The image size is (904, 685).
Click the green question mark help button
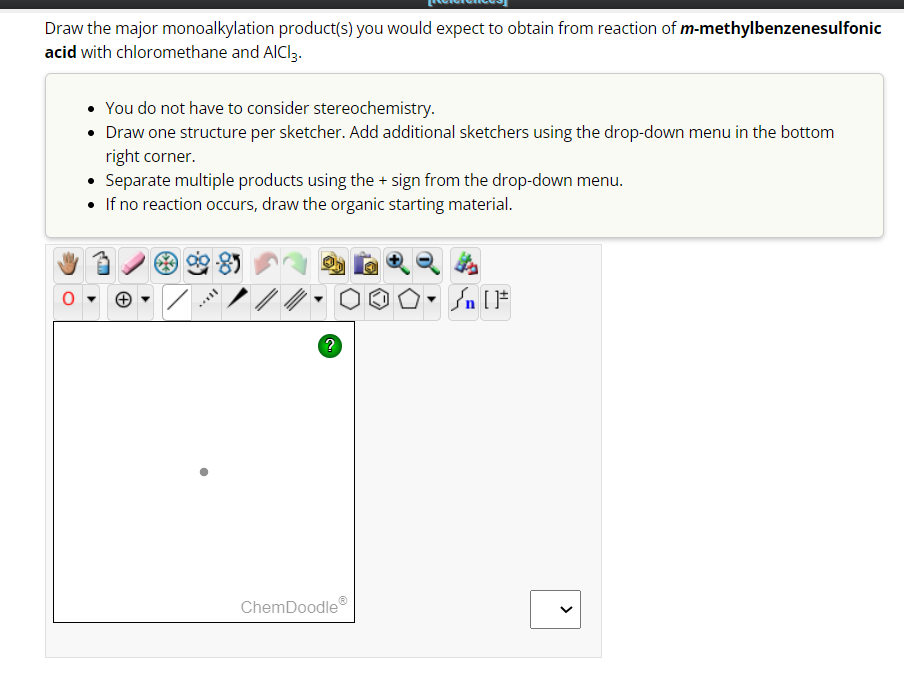330,346
